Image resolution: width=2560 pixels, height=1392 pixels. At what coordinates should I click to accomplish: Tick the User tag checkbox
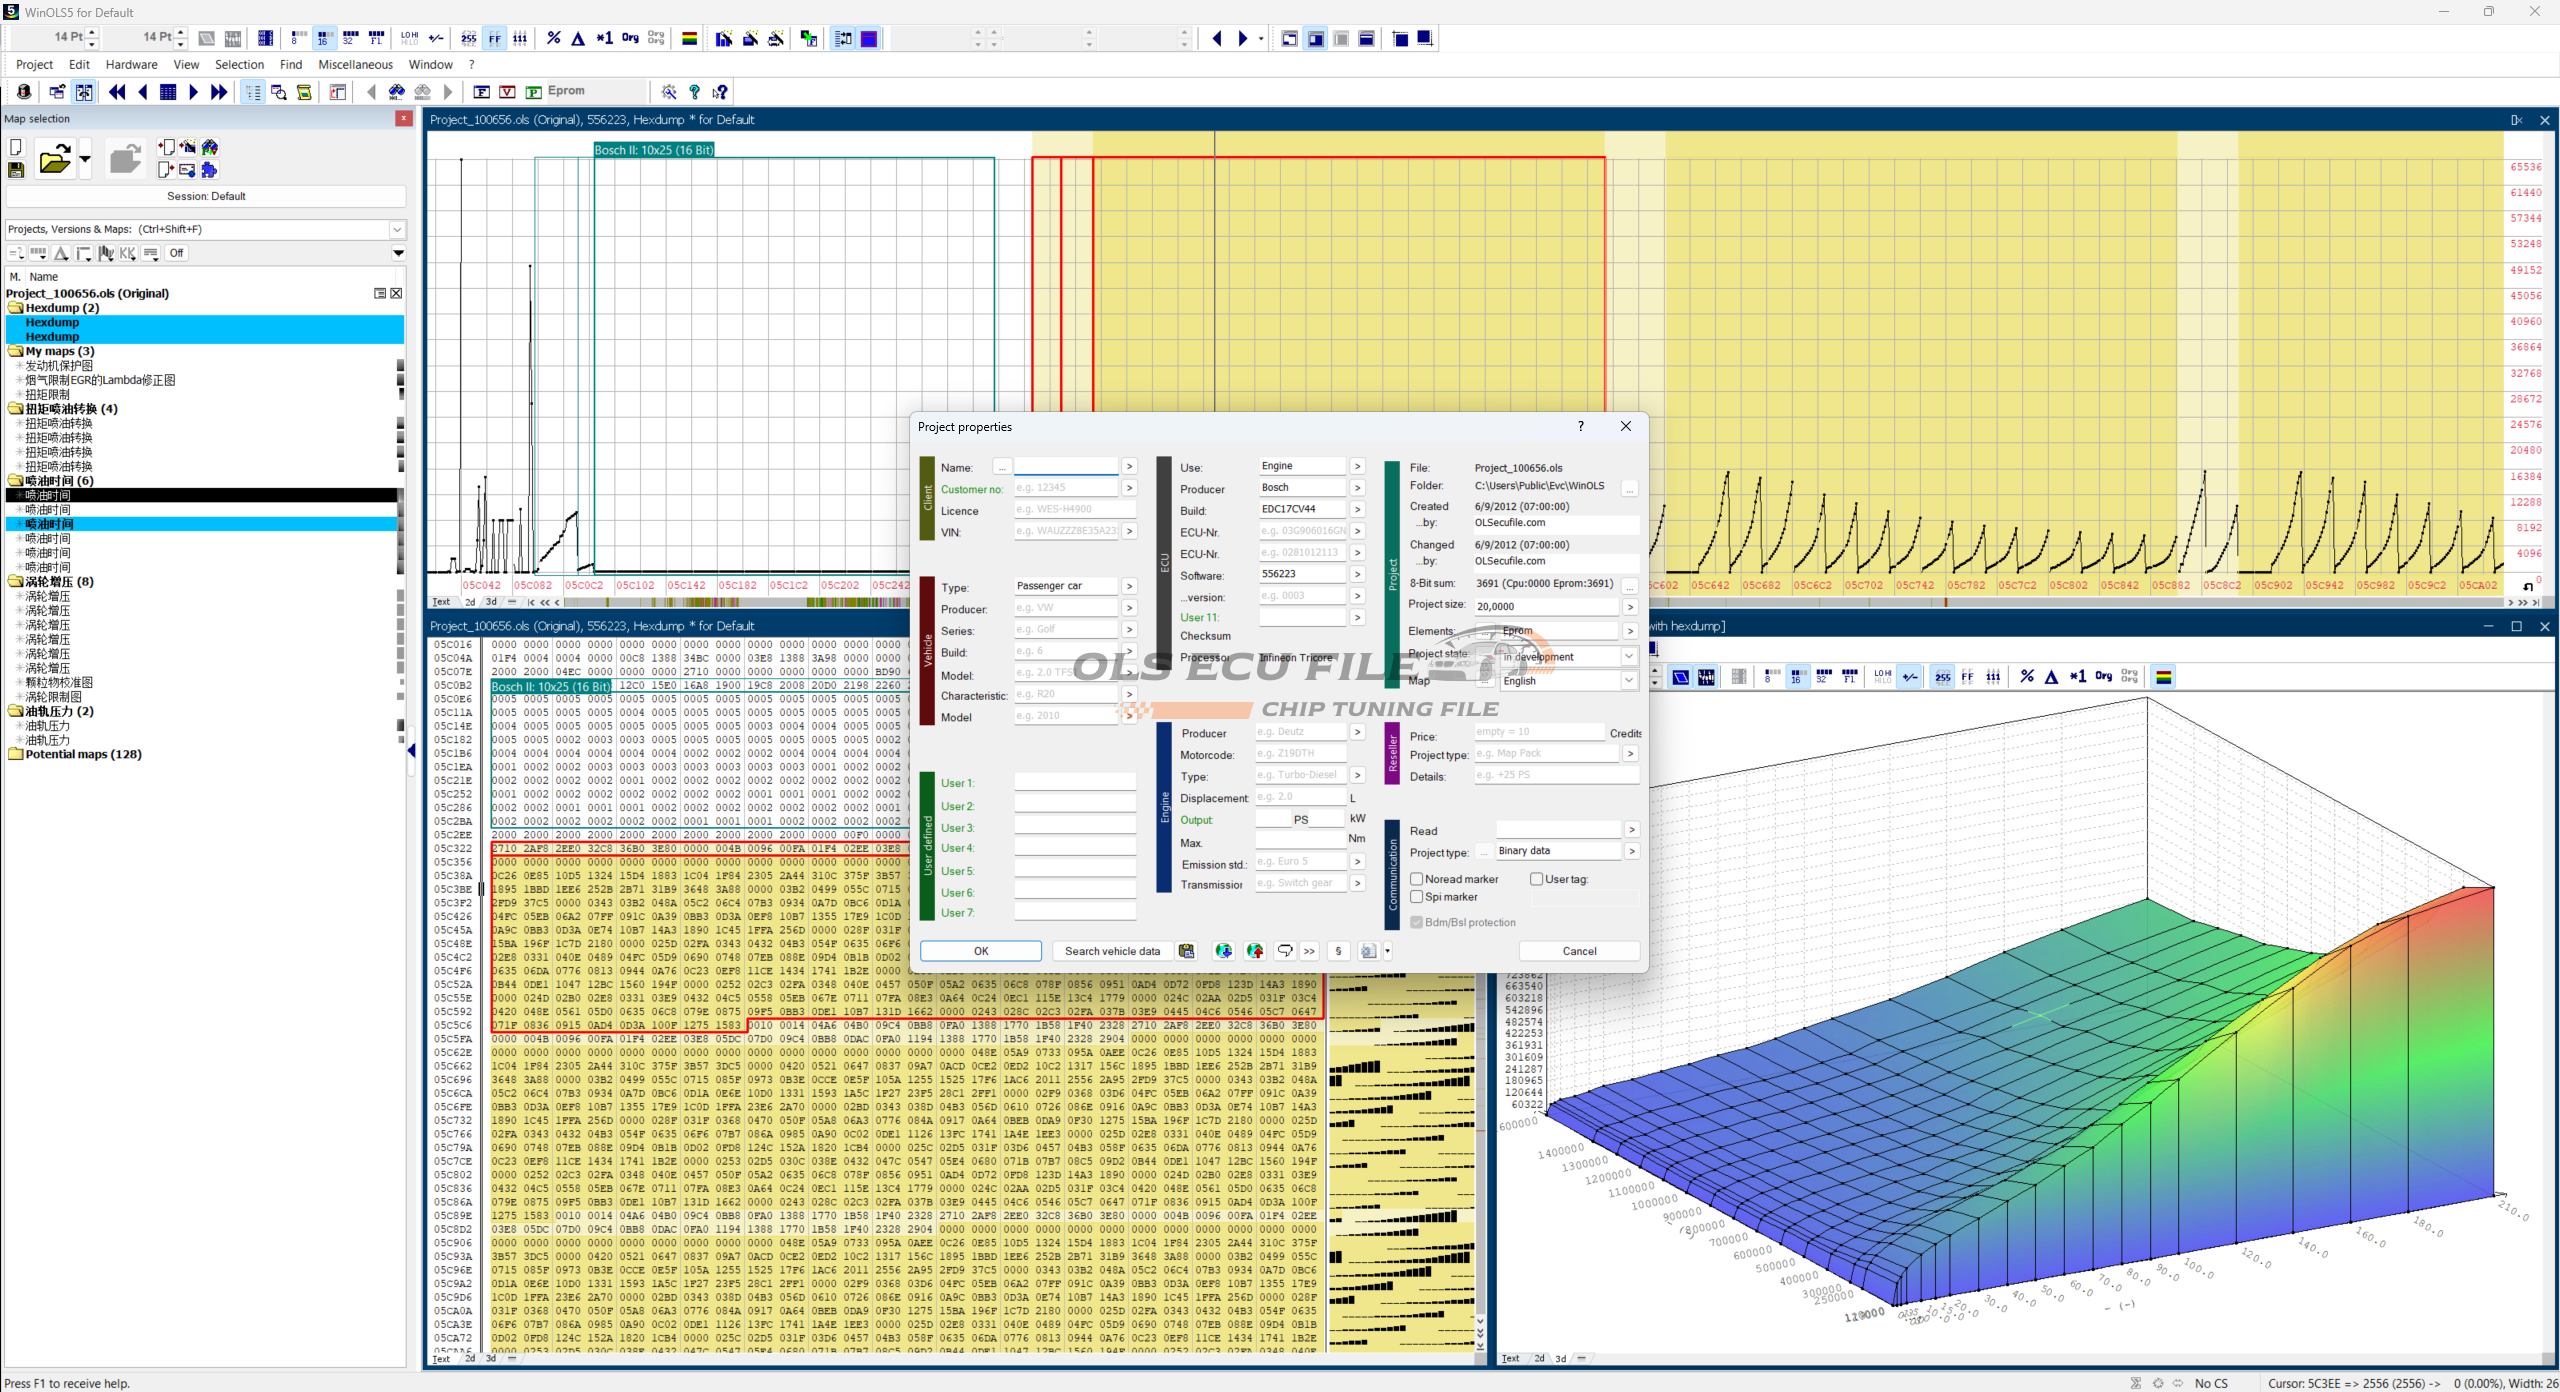point(1537,879)
